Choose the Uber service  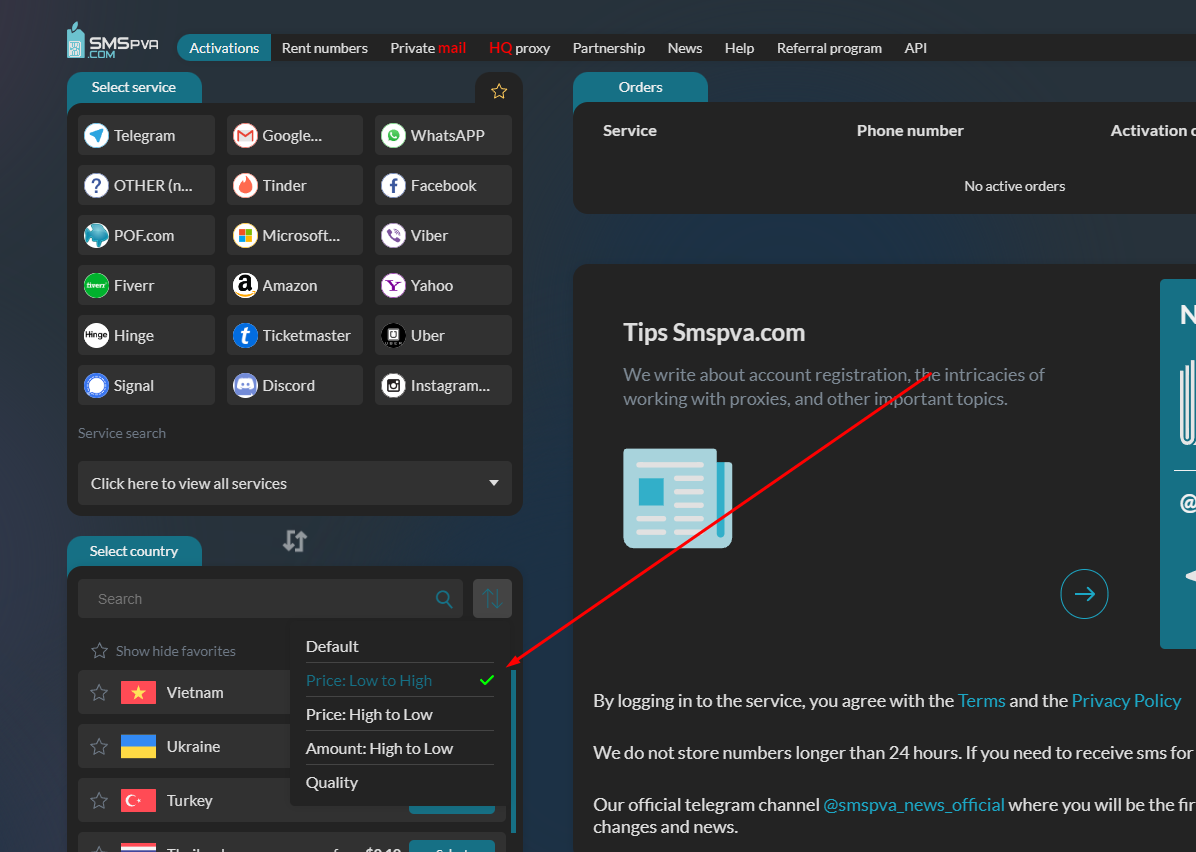tap(443, 335)
